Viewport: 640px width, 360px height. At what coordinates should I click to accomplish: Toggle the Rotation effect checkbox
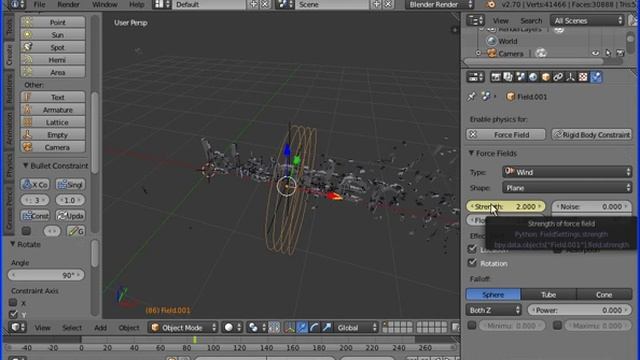point(472,262)
